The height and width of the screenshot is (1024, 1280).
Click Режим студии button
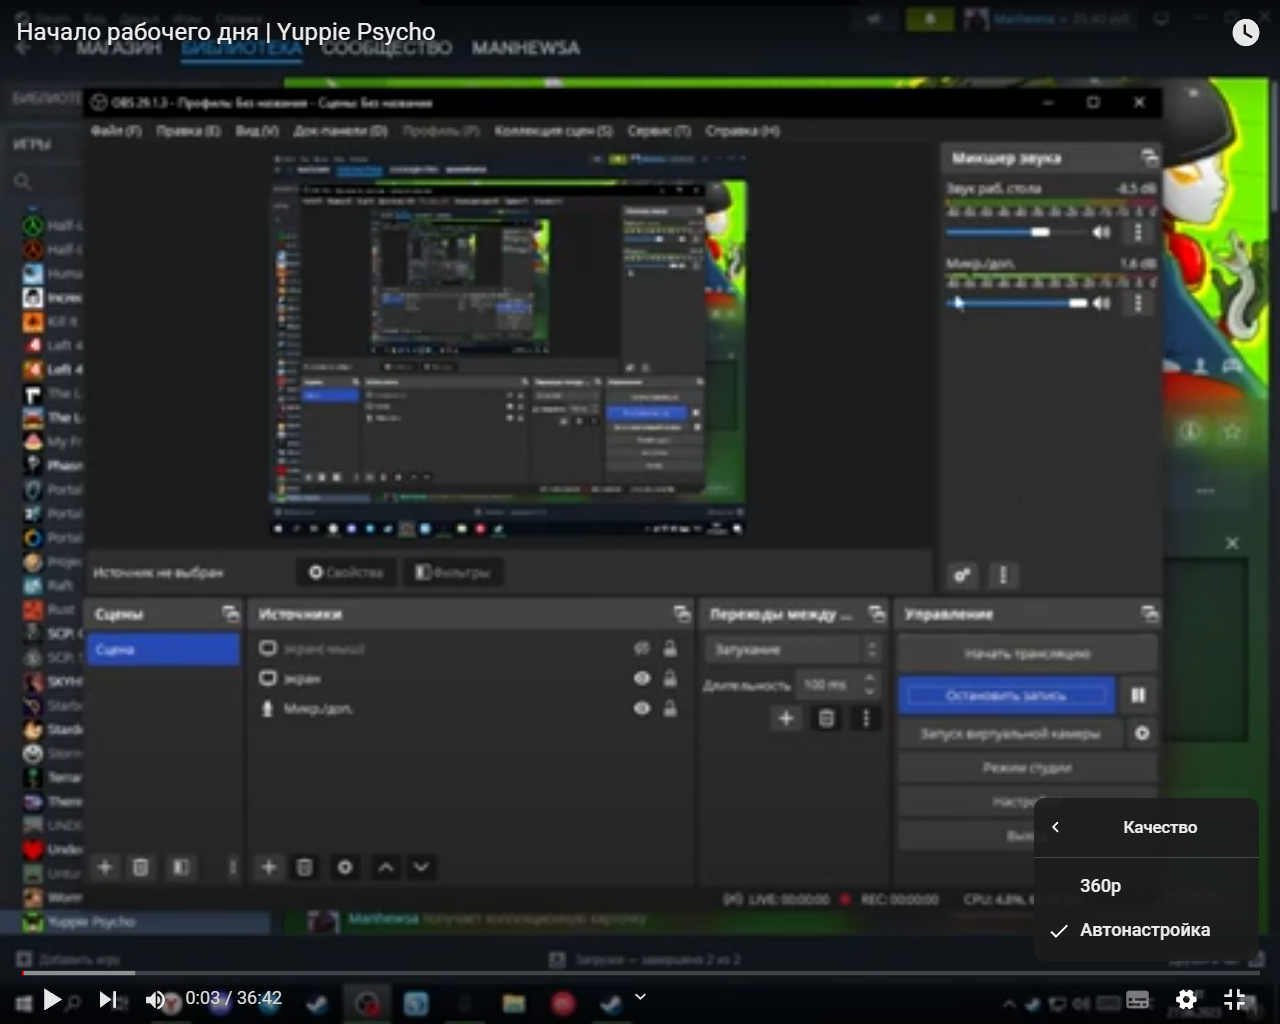(x=1027, y=768)
